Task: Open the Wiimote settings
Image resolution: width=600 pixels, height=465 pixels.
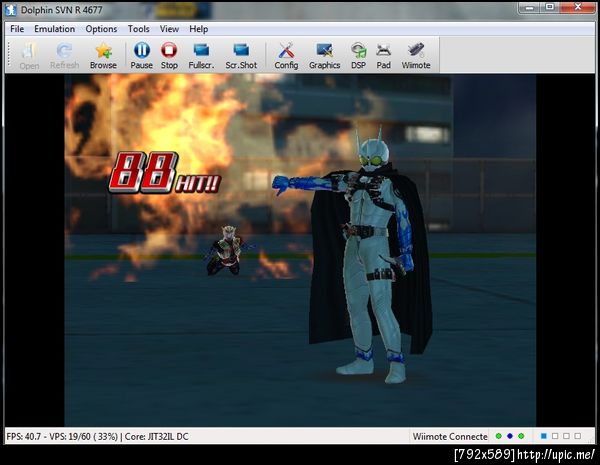Action: 416,55
